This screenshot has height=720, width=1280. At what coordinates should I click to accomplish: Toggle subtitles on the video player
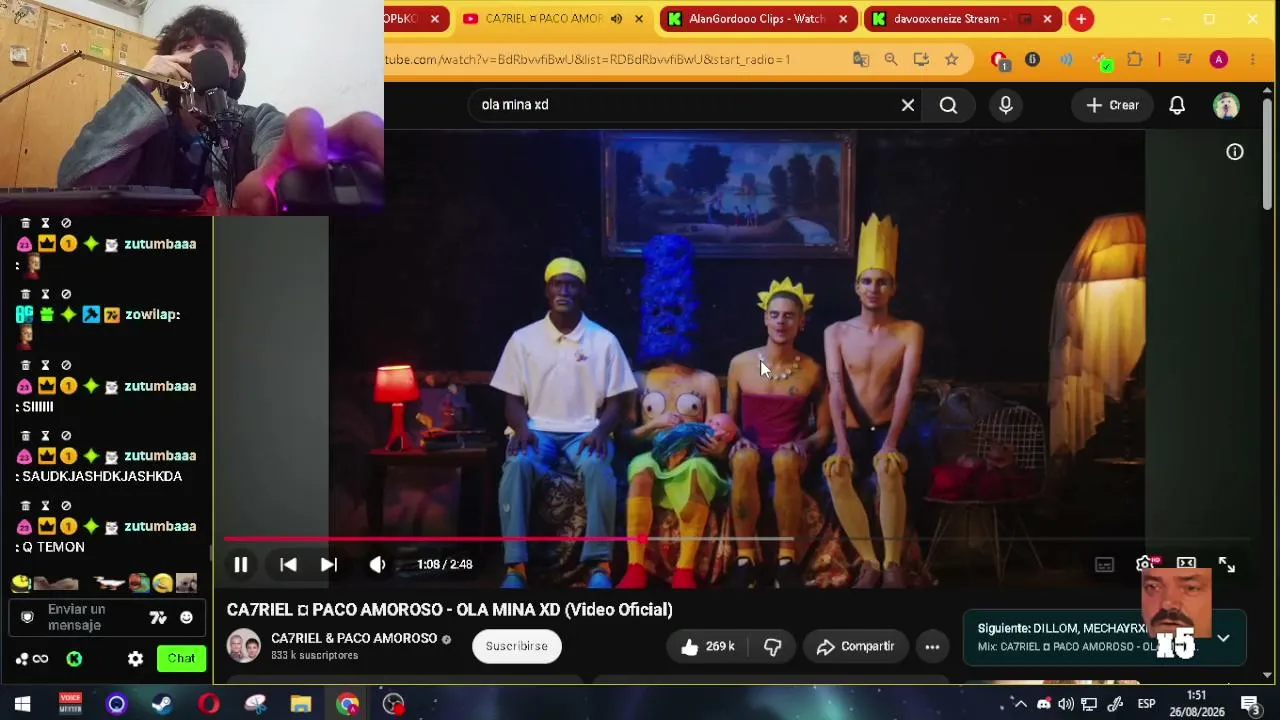[x=1104, y=565]
